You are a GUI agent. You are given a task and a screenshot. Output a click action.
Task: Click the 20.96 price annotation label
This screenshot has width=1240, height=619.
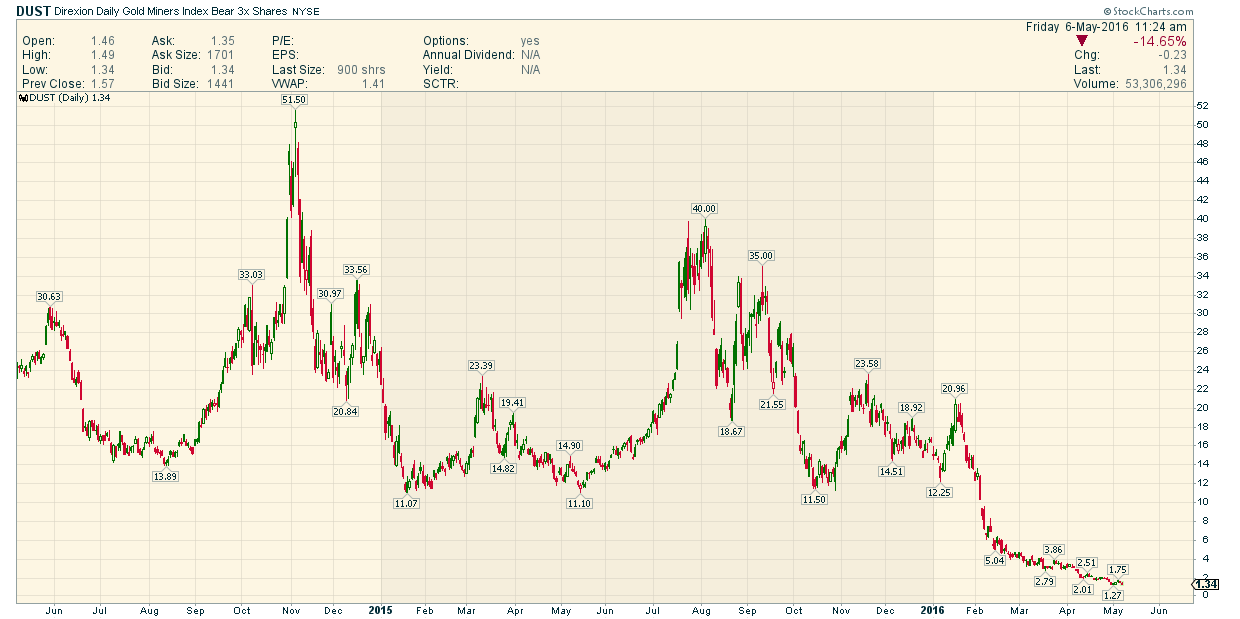coord(954,388)
